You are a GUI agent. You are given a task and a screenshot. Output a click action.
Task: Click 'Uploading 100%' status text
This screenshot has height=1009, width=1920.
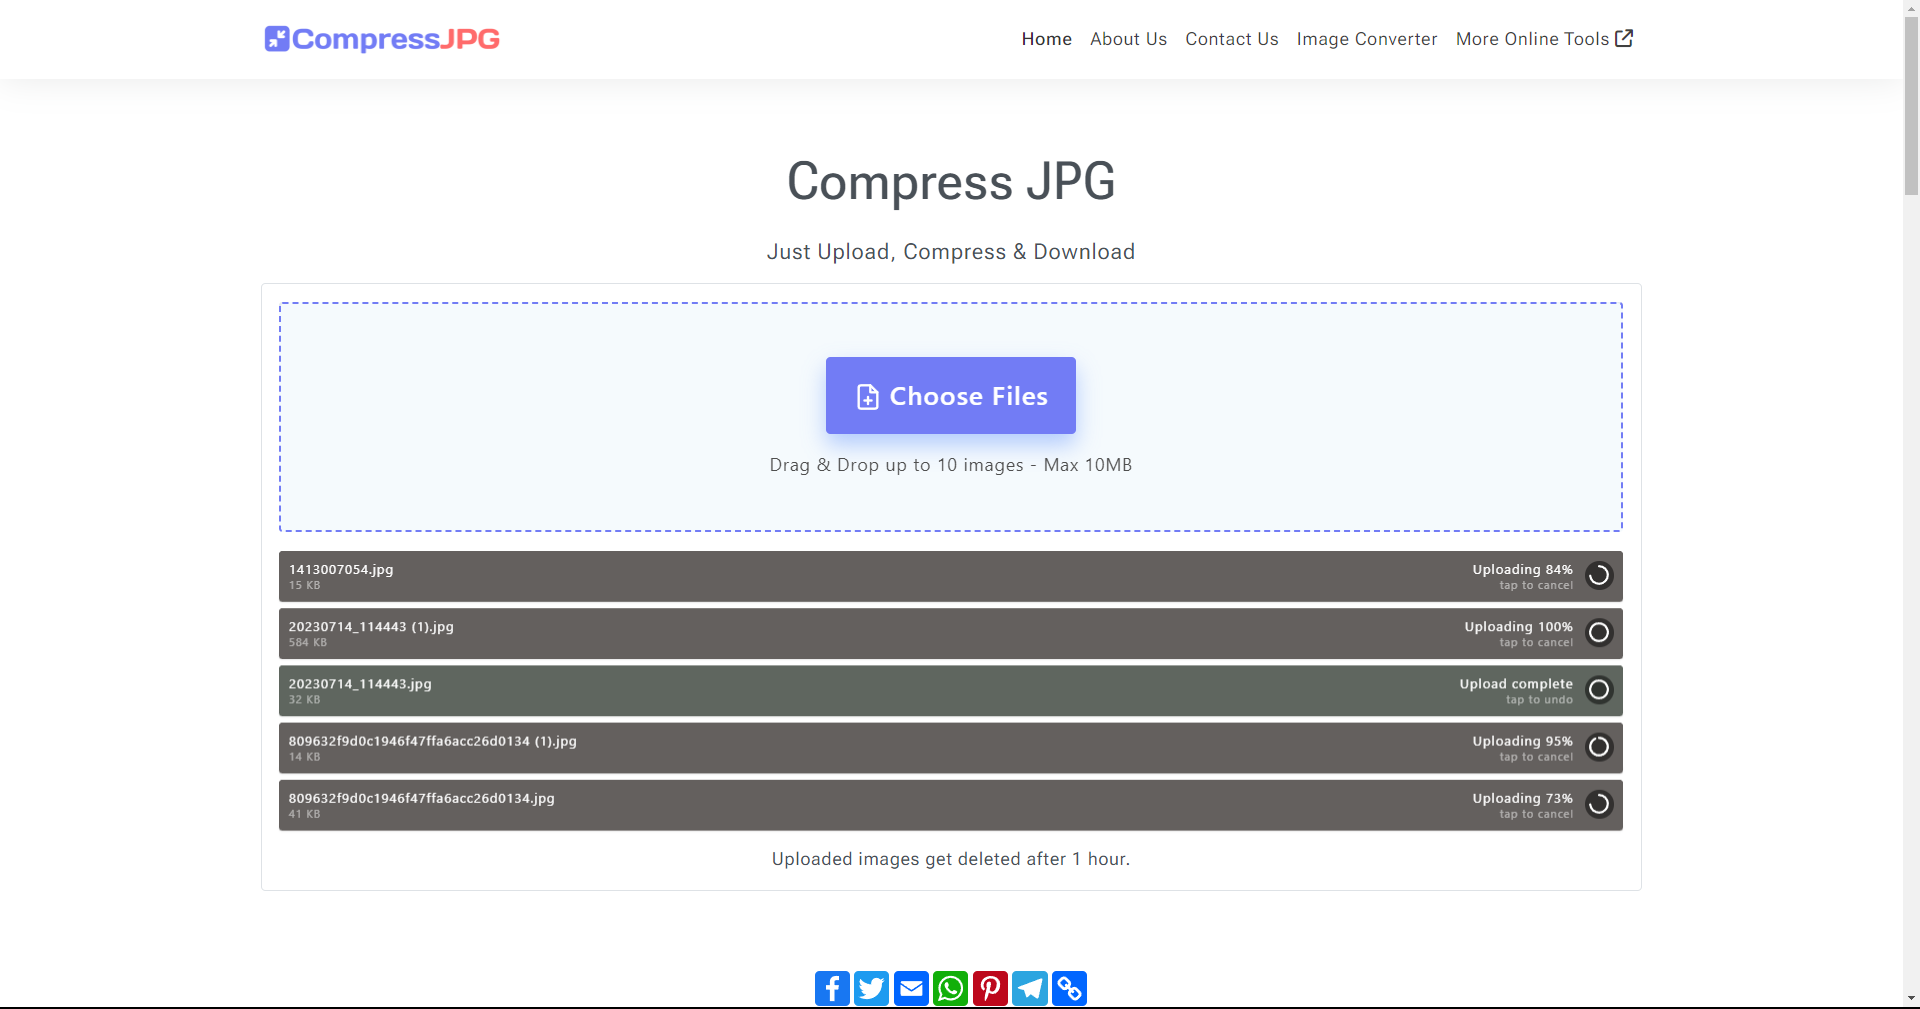1518,626
